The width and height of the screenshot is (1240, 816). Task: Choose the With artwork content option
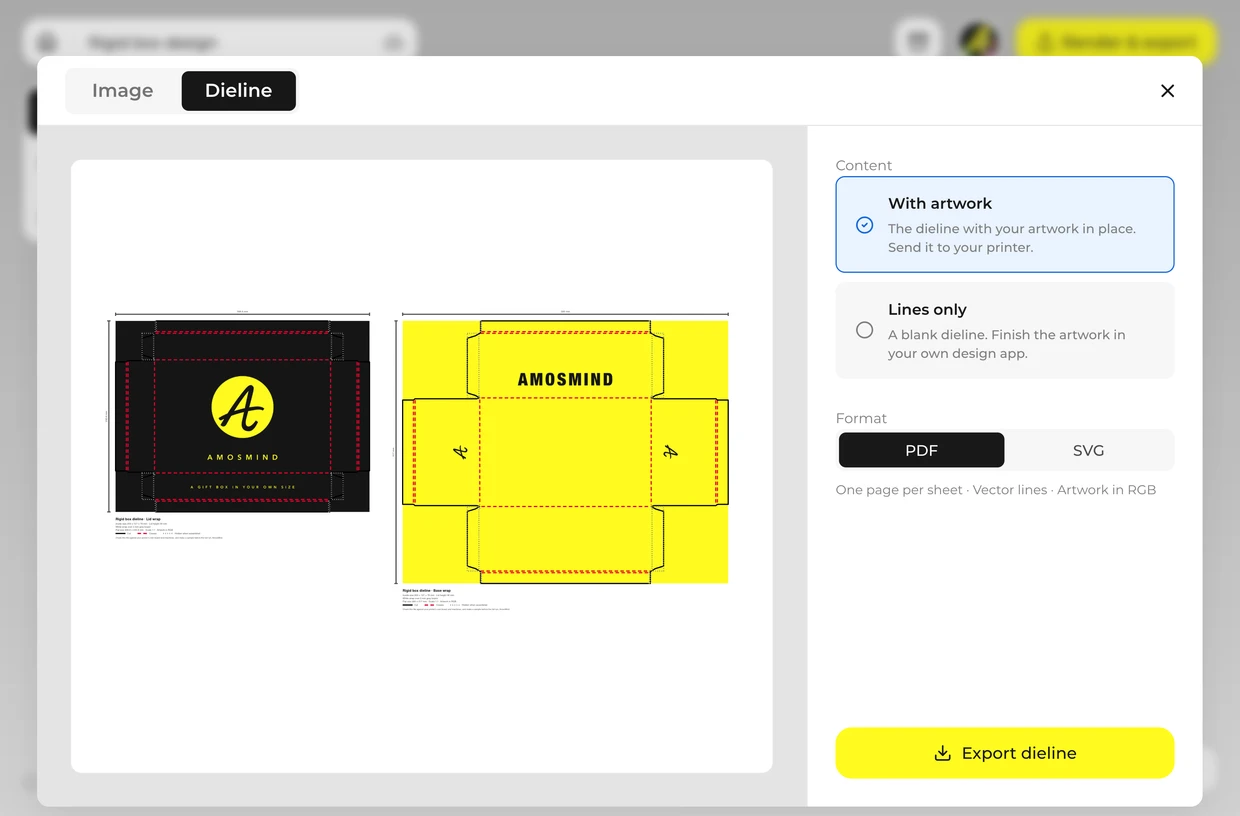(x=1005, y=225)
